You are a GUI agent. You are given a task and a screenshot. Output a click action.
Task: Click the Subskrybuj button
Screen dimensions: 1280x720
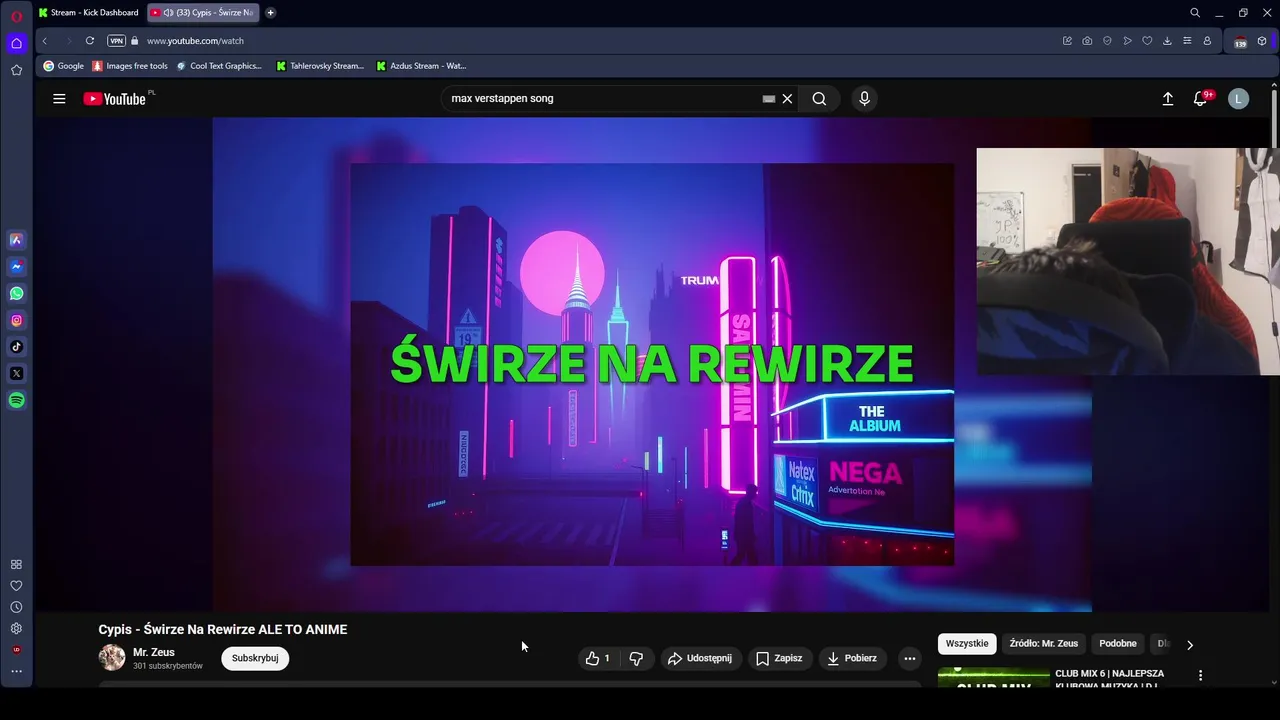pos(255,658)
